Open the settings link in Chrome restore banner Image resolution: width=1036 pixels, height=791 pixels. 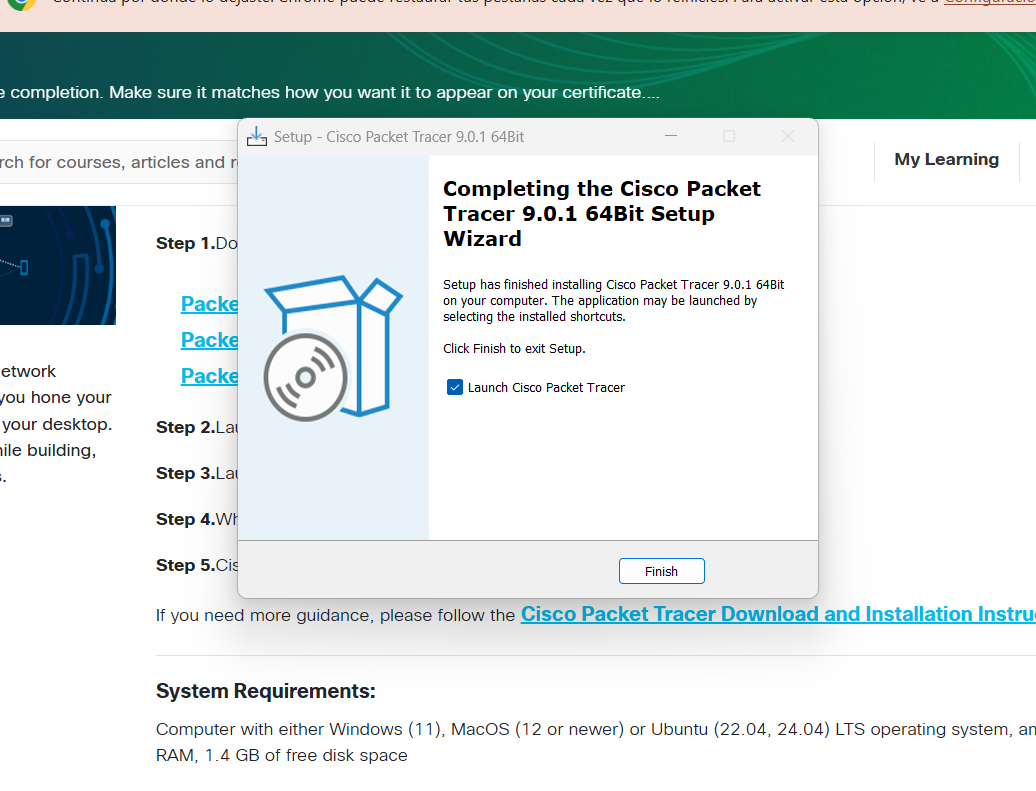point(990,3)
